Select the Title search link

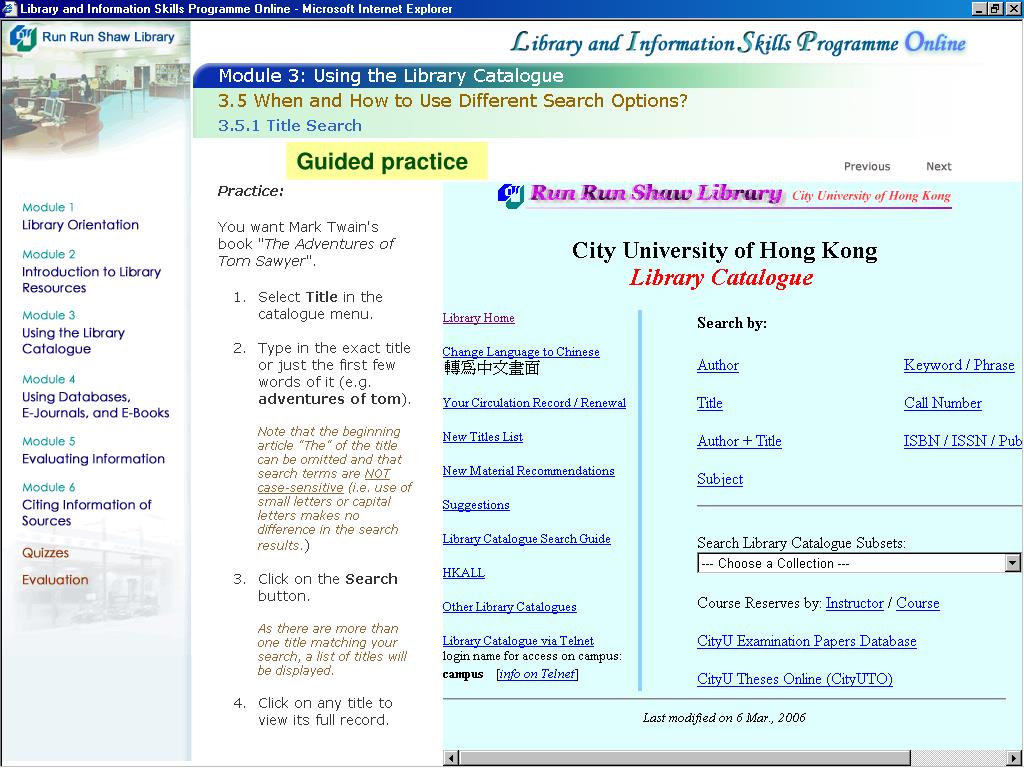(710, 403)
